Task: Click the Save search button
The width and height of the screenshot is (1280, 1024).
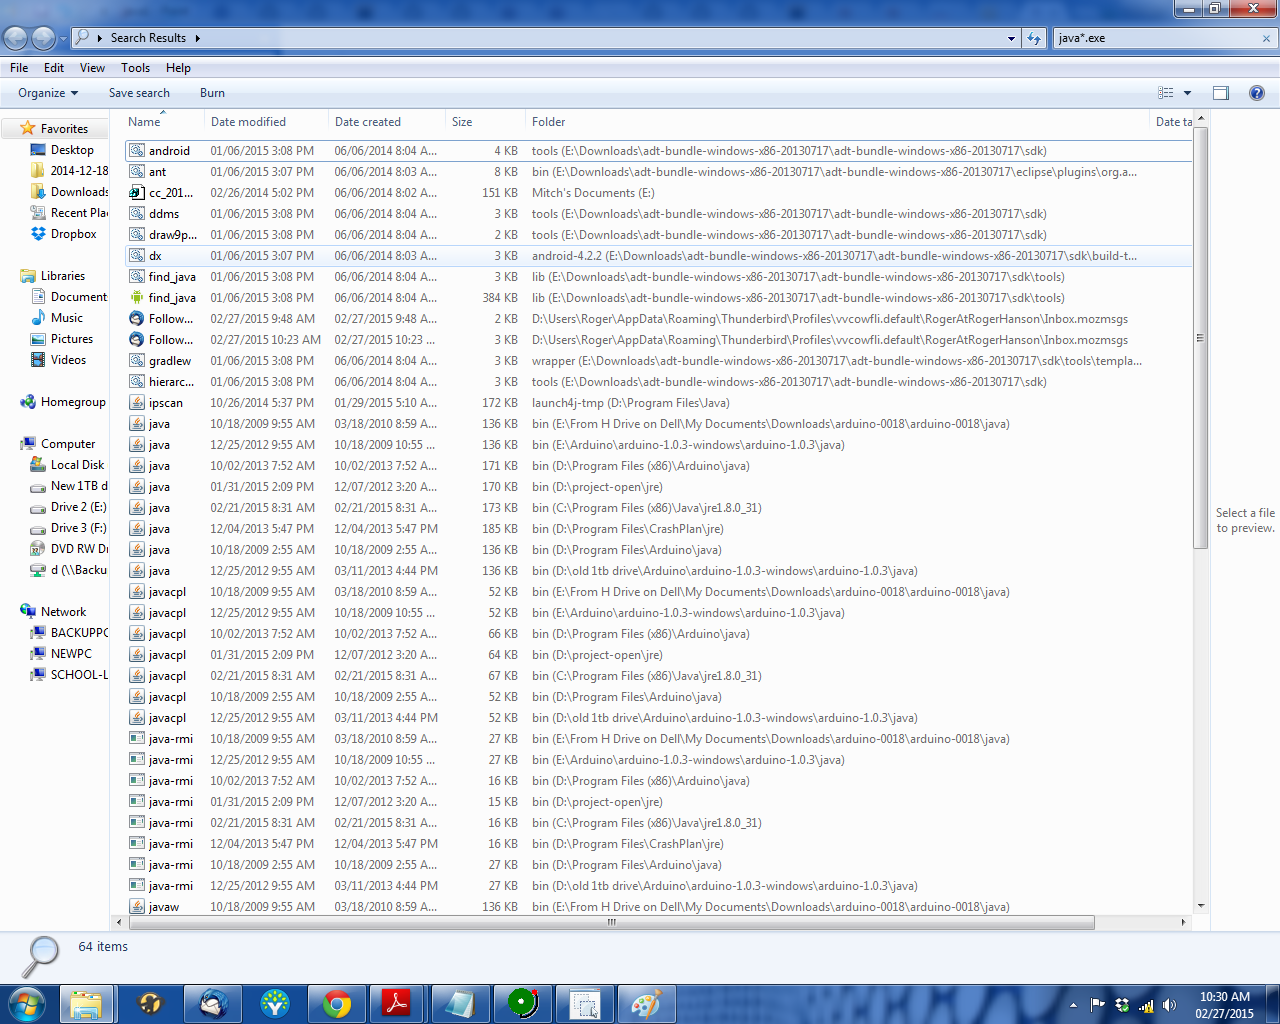Action: 139,93
